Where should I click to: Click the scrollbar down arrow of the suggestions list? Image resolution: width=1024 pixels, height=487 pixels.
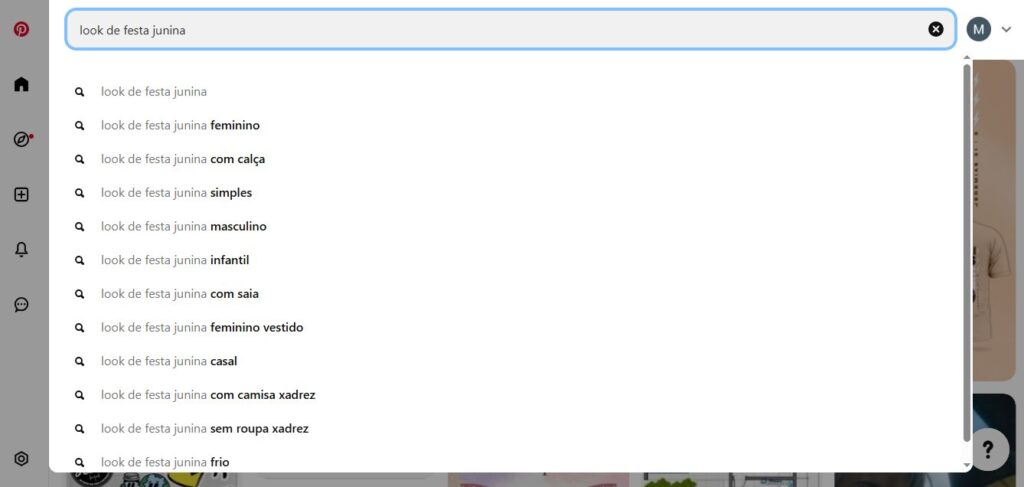(x=967, y=465)
